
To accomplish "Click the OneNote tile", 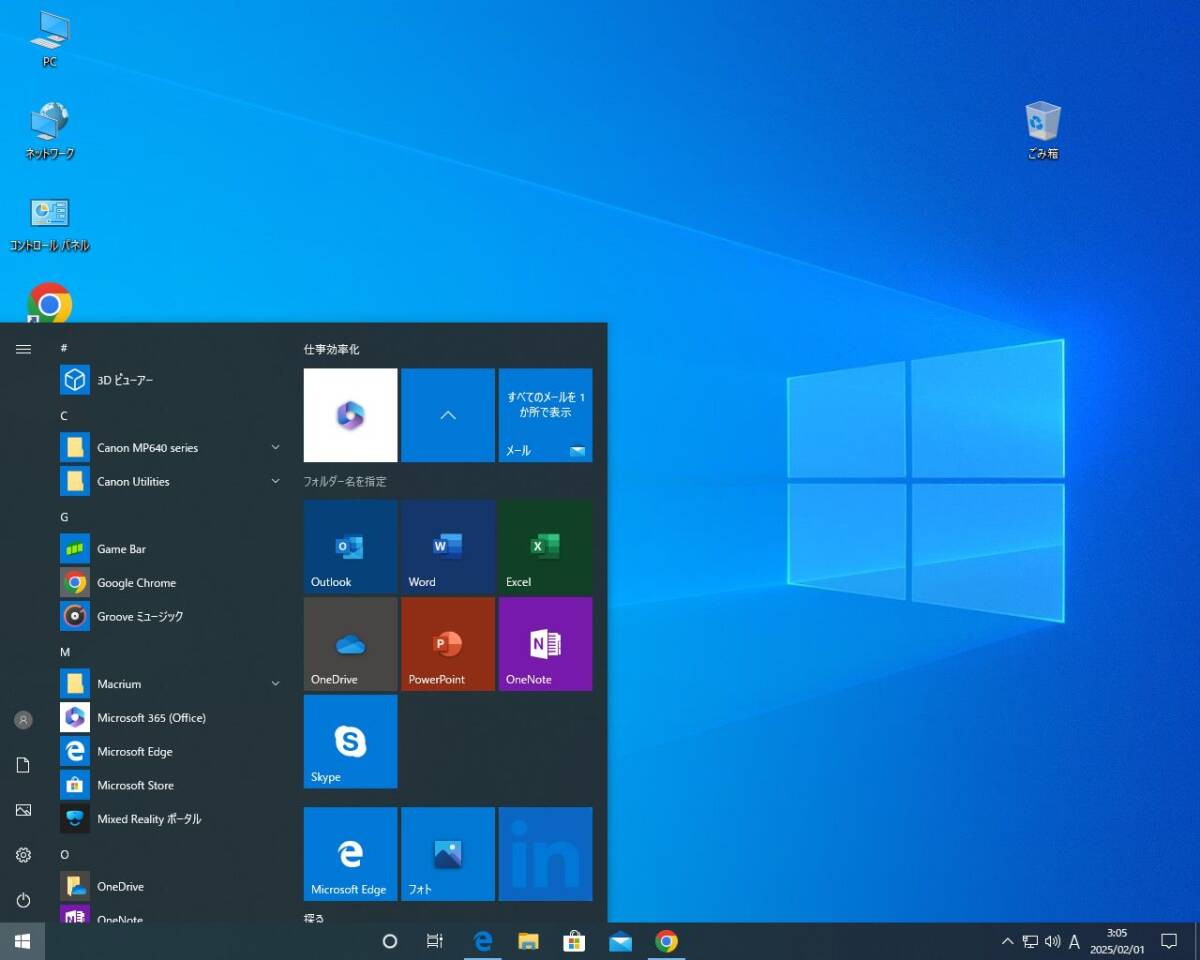I will (x=545, y=644).
